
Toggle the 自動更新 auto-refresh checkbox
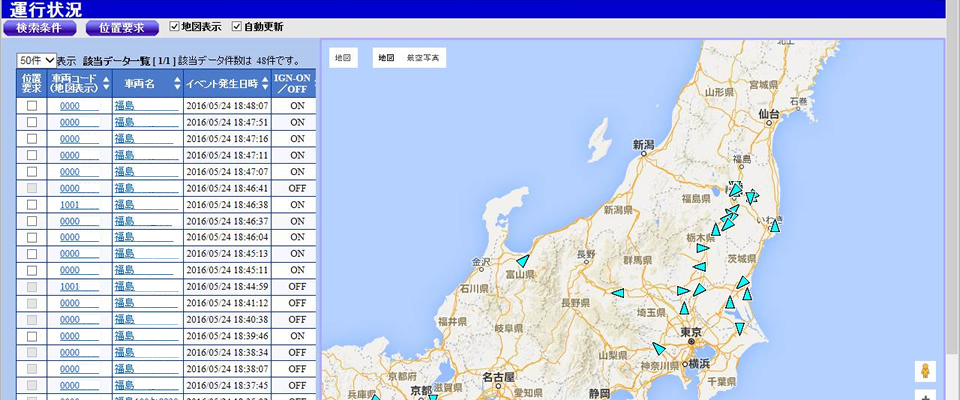(x=237, y=26)
